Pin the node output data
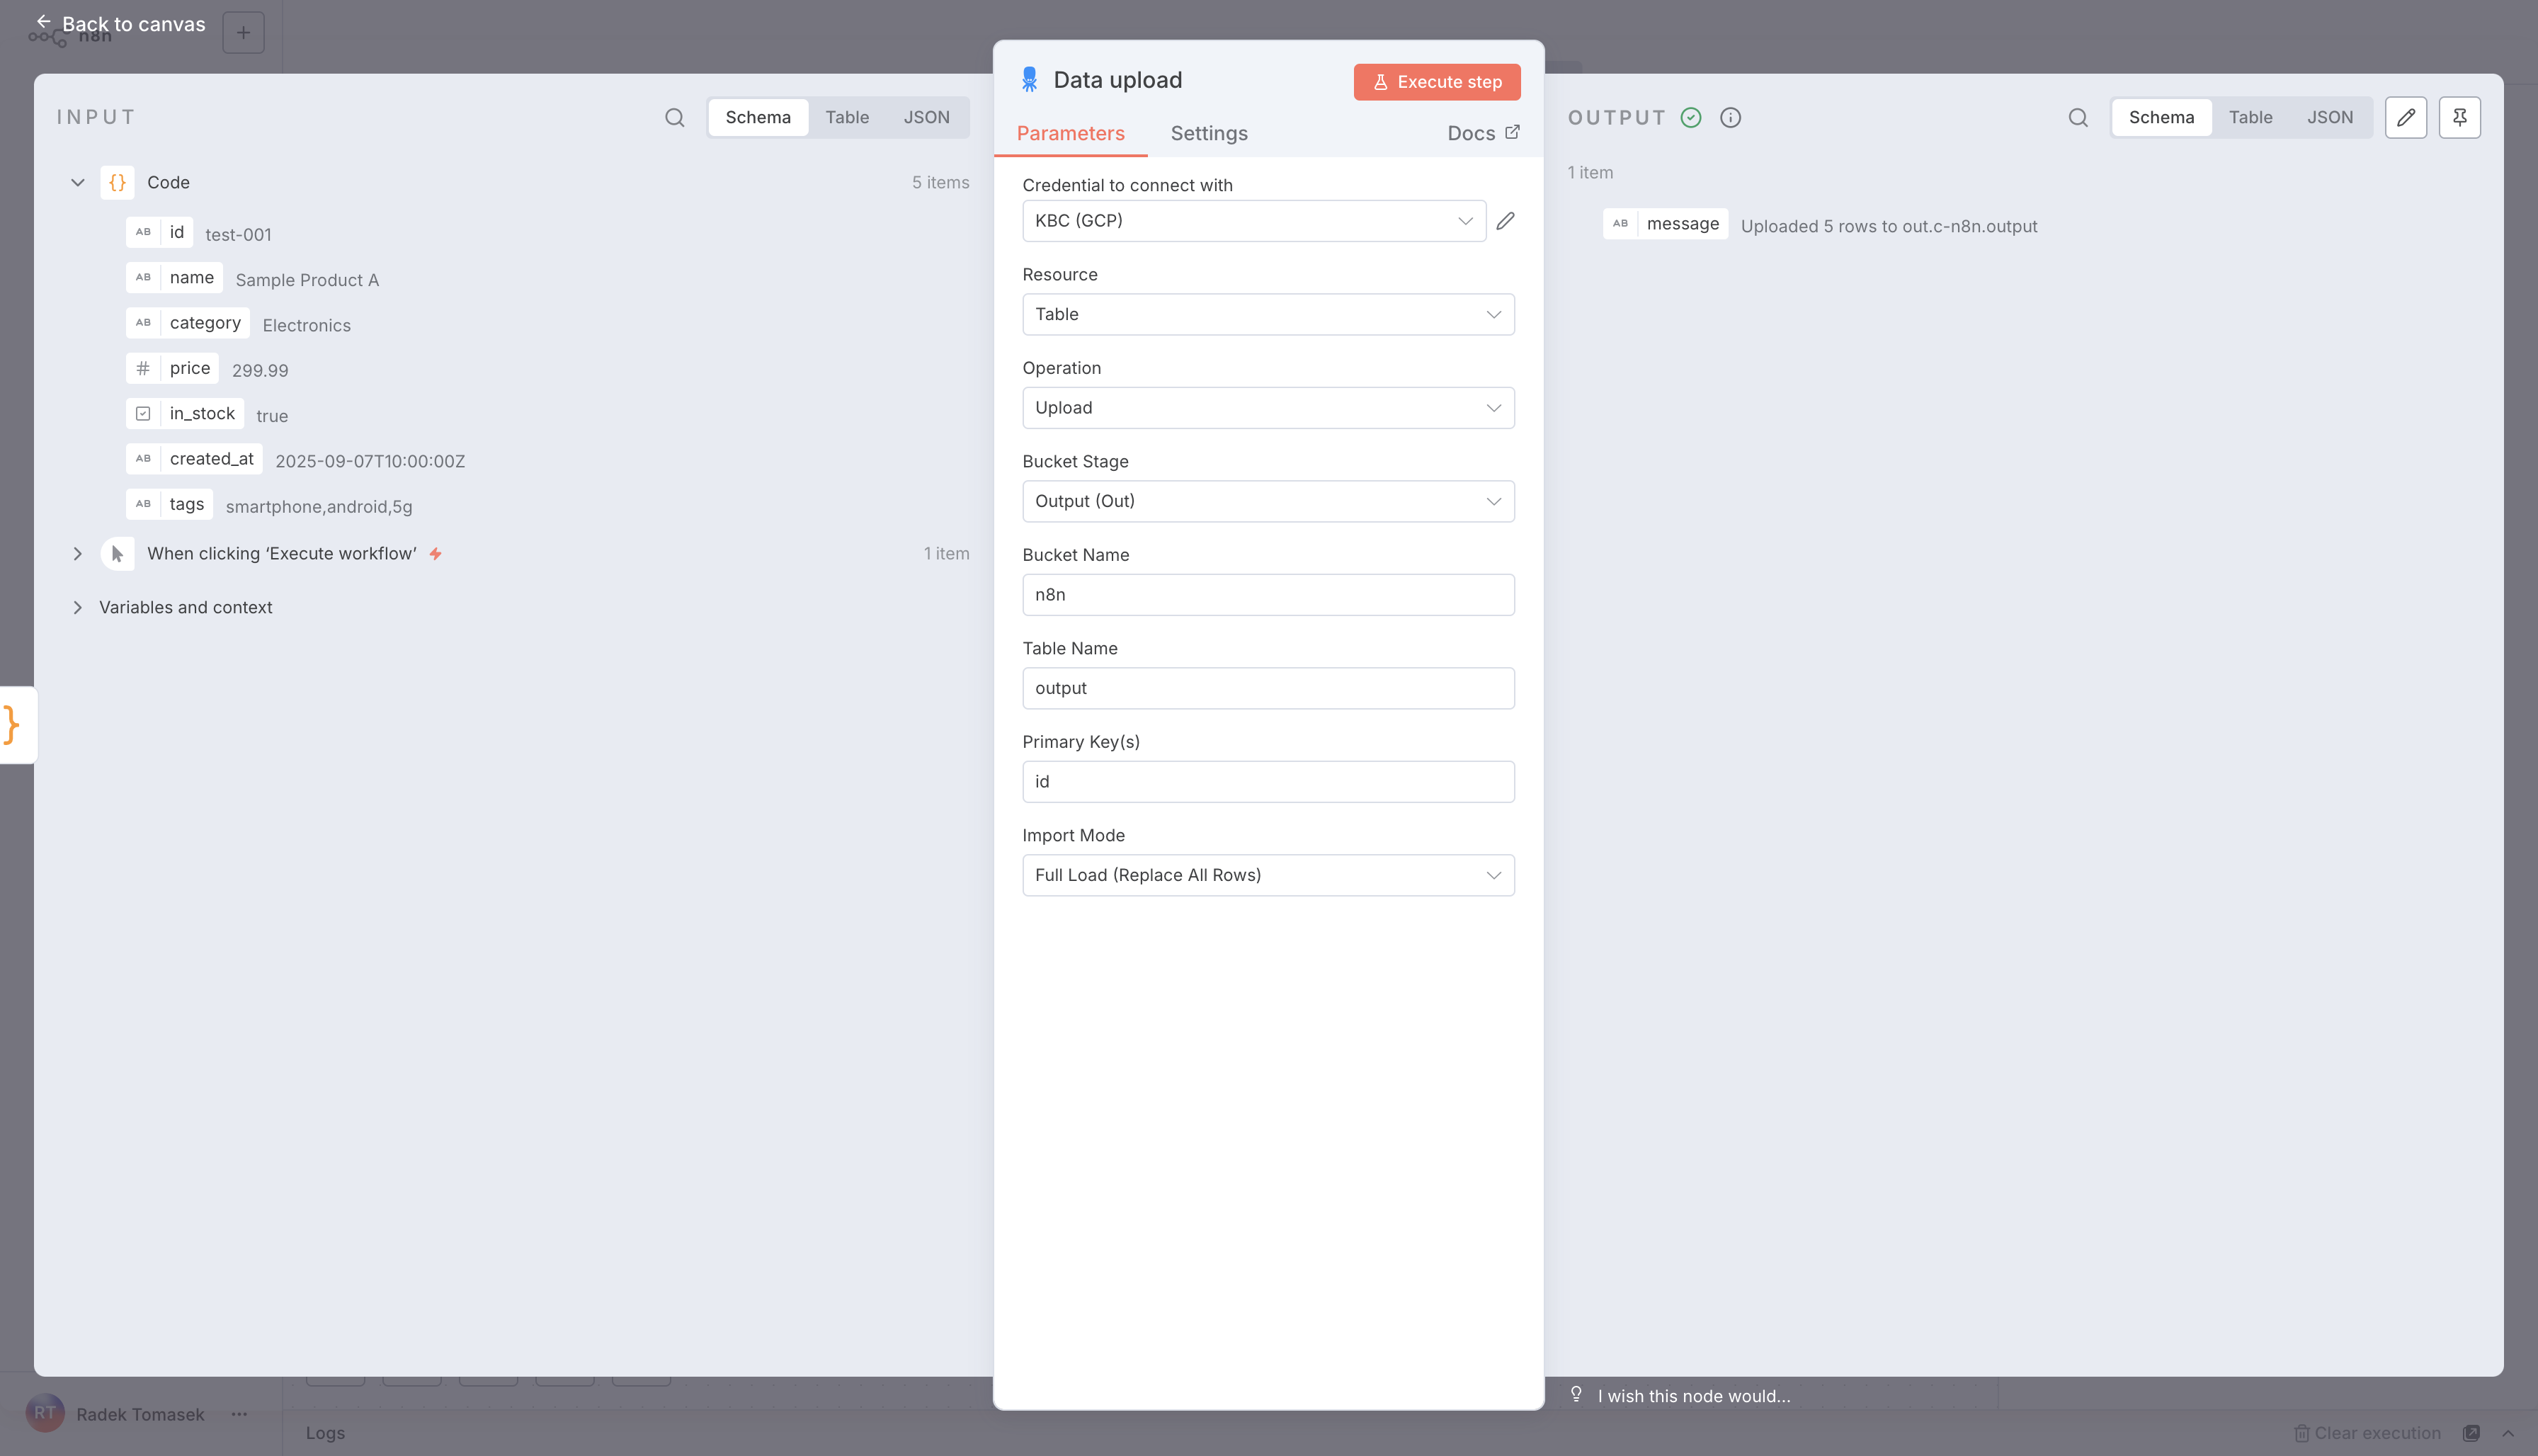Screen dimensions: 2538x1456 tap(2460, 117)
